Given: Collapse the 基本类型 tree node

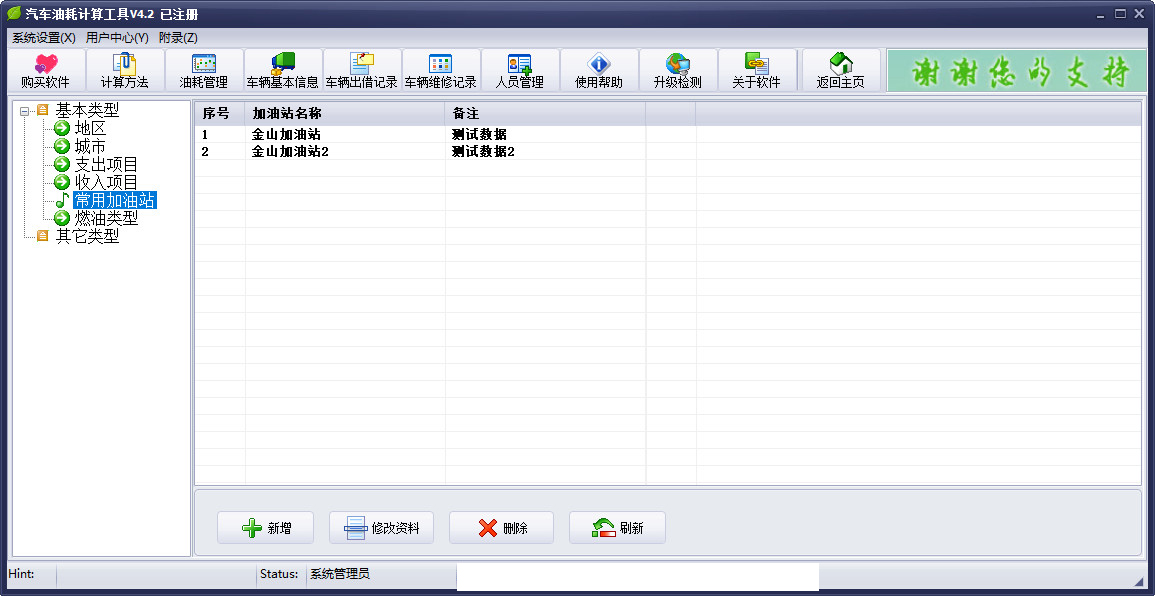Looking at the screenshot, I should coord(24,111).
